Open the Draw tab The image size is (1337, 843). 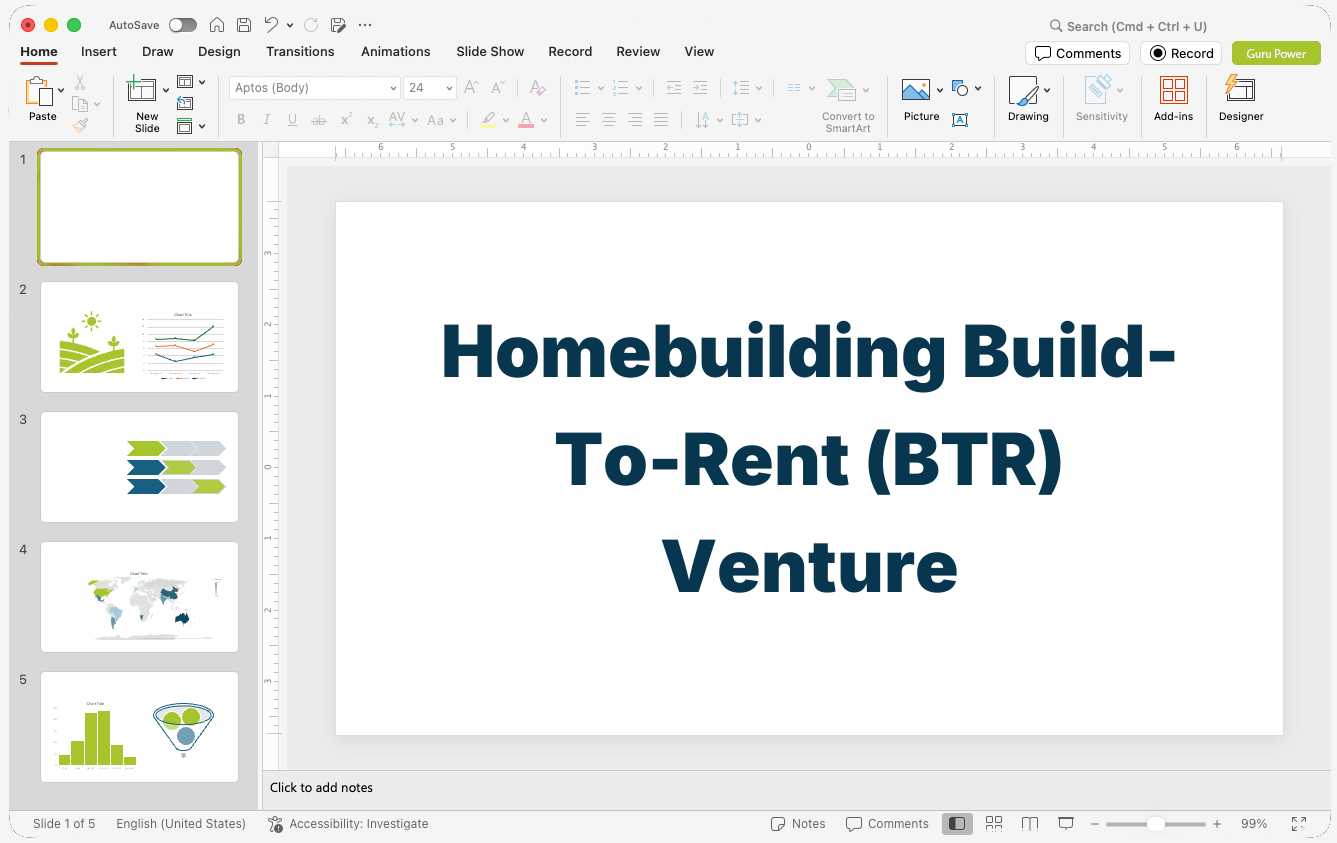coord(158,51)
